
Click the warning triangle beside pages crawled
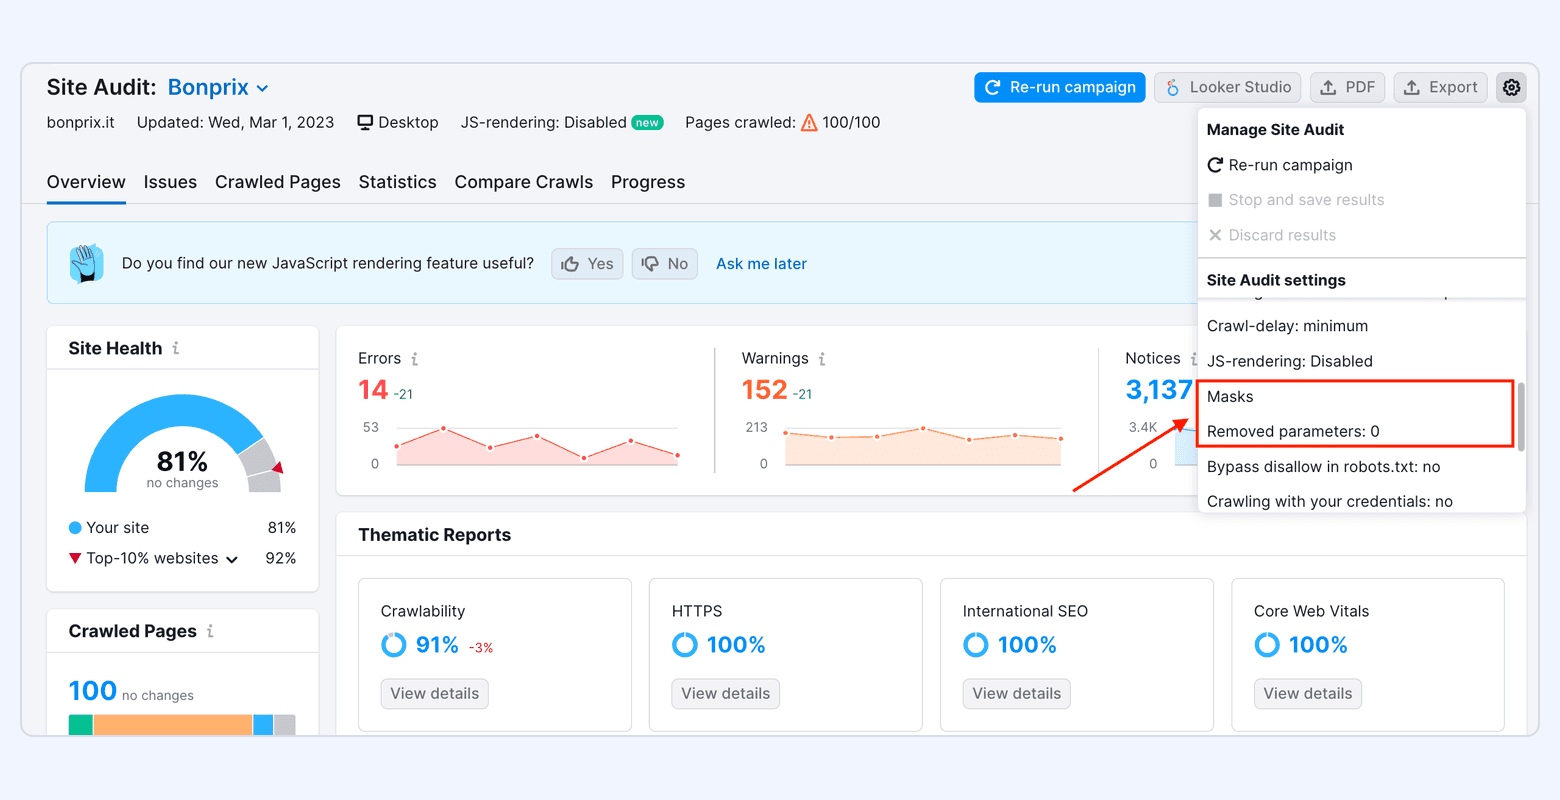point(808,122)
